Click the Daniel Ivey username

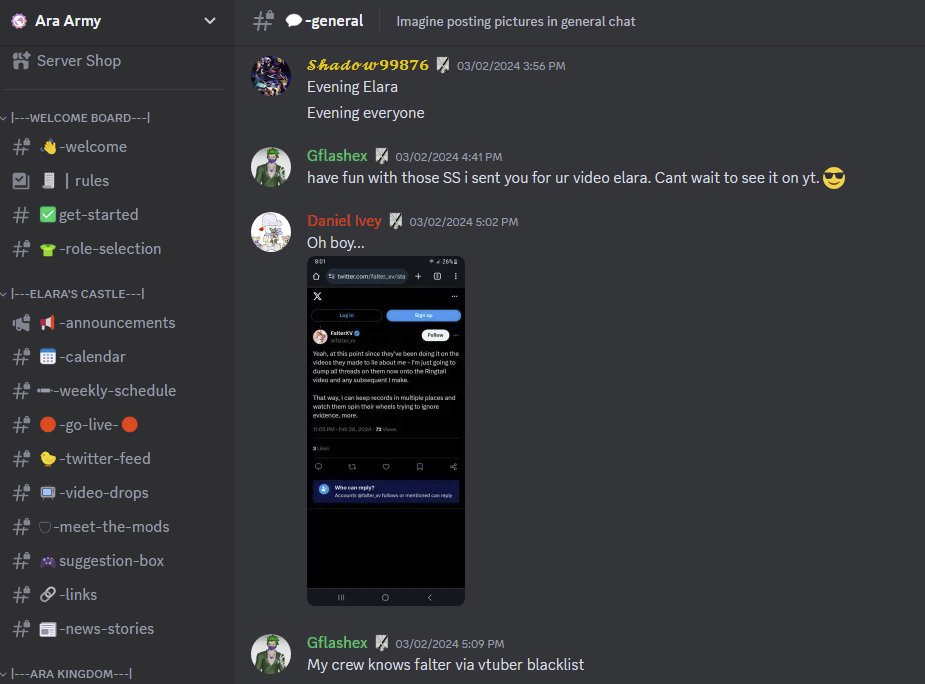(x=344, y=221)
